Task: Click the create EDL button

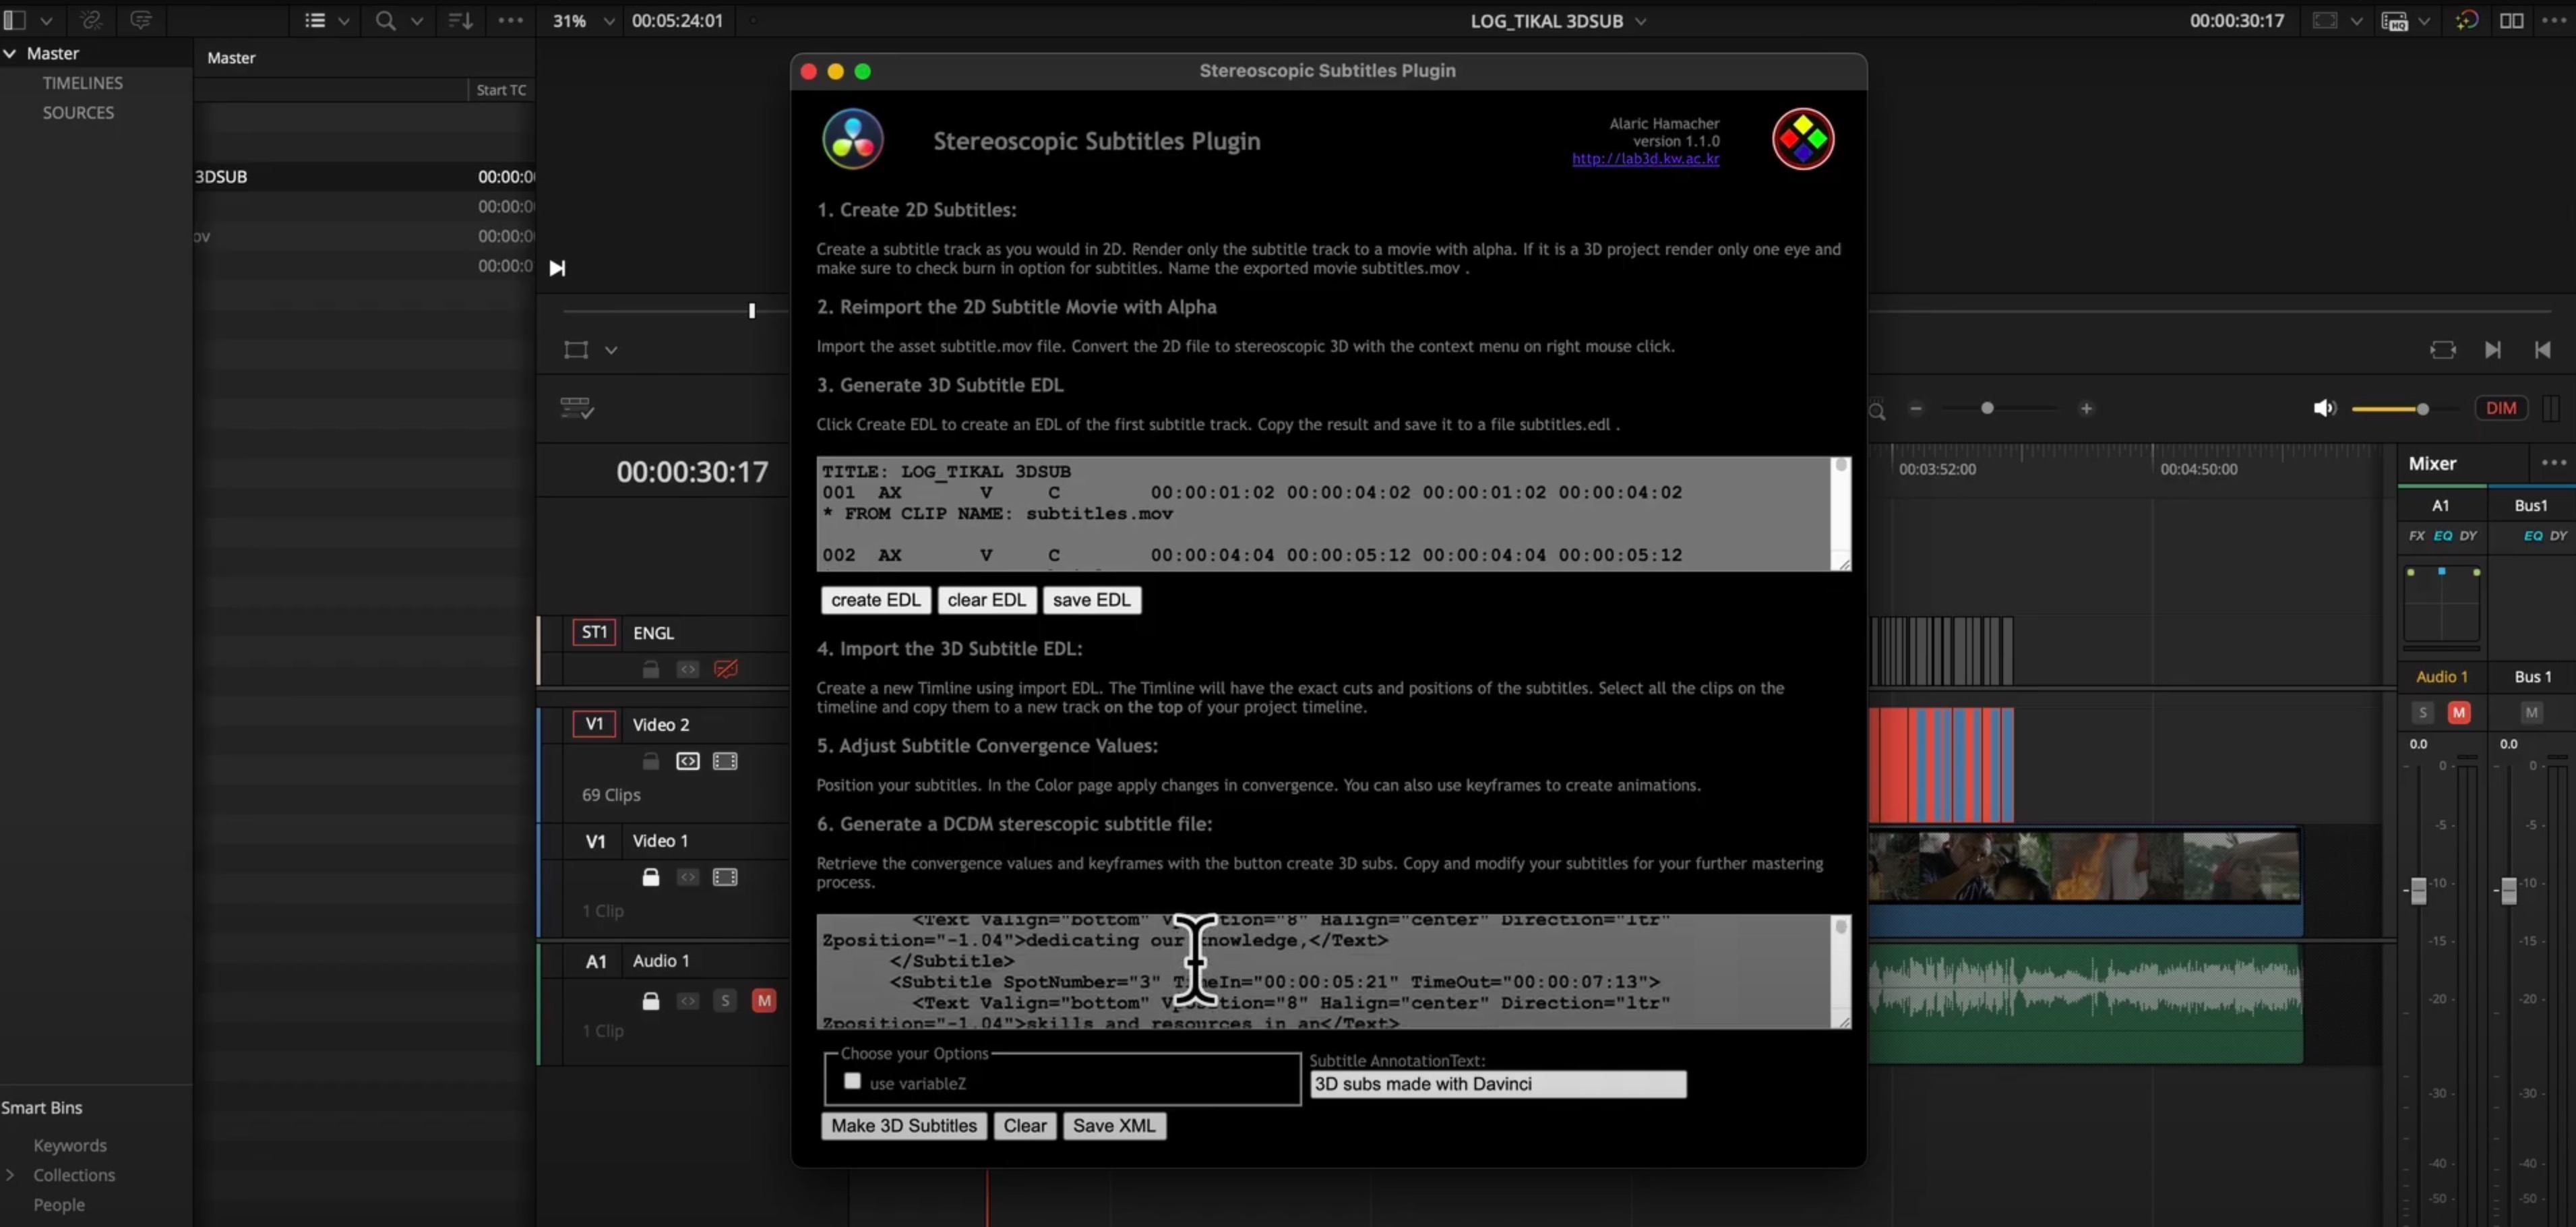Action: (x=876, y=600)
